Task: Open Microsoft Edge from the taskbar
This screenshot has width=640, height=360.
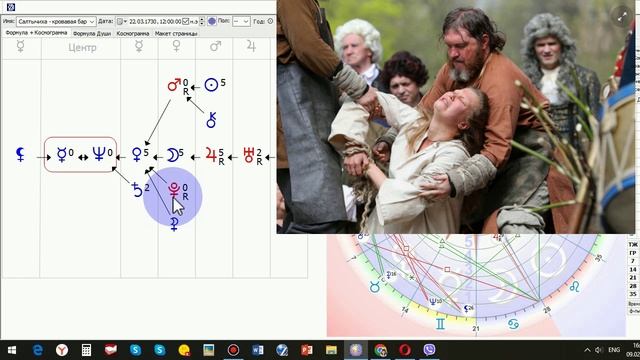Action: click(x=38, y=350)
